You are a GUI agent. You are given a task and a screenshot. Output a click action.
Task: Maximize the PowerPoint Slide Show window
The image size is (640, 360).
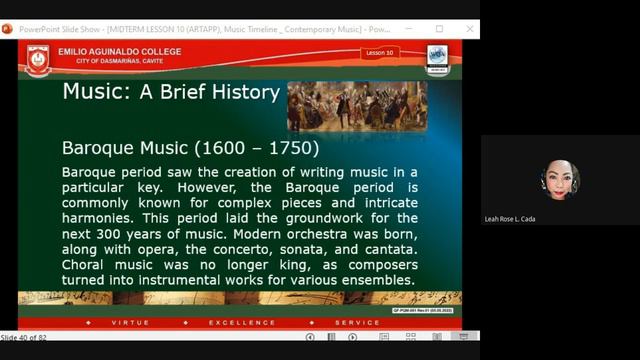tap(439, 29)
